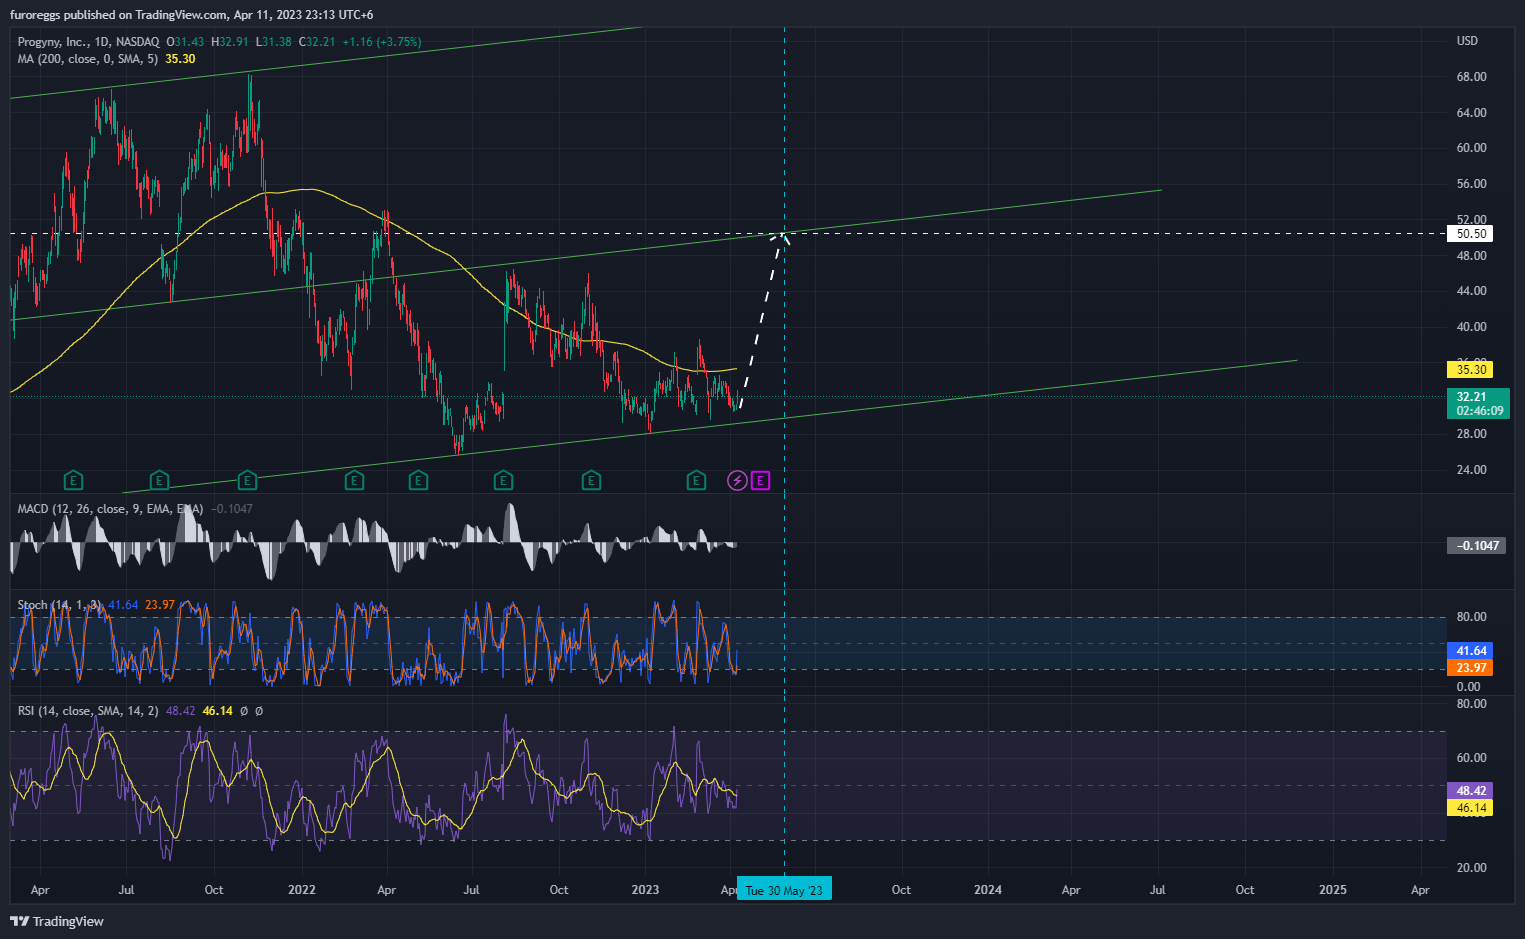Click the 2023 time axis label

[x=645, y=890]
